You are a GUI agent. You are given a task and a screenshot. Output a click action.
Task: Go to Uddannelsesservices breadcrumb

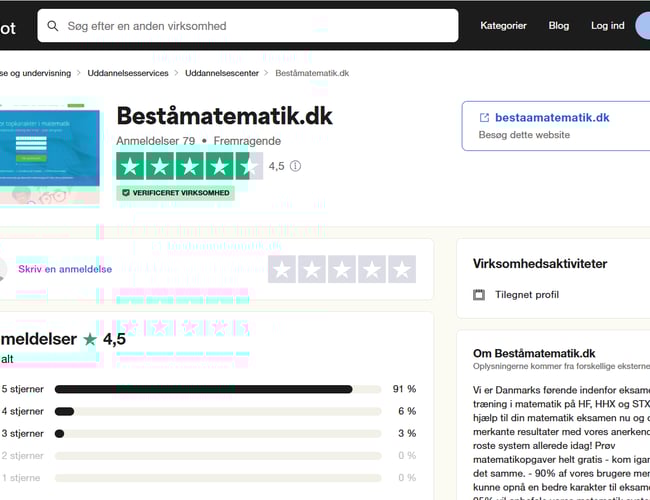(128, 73)
